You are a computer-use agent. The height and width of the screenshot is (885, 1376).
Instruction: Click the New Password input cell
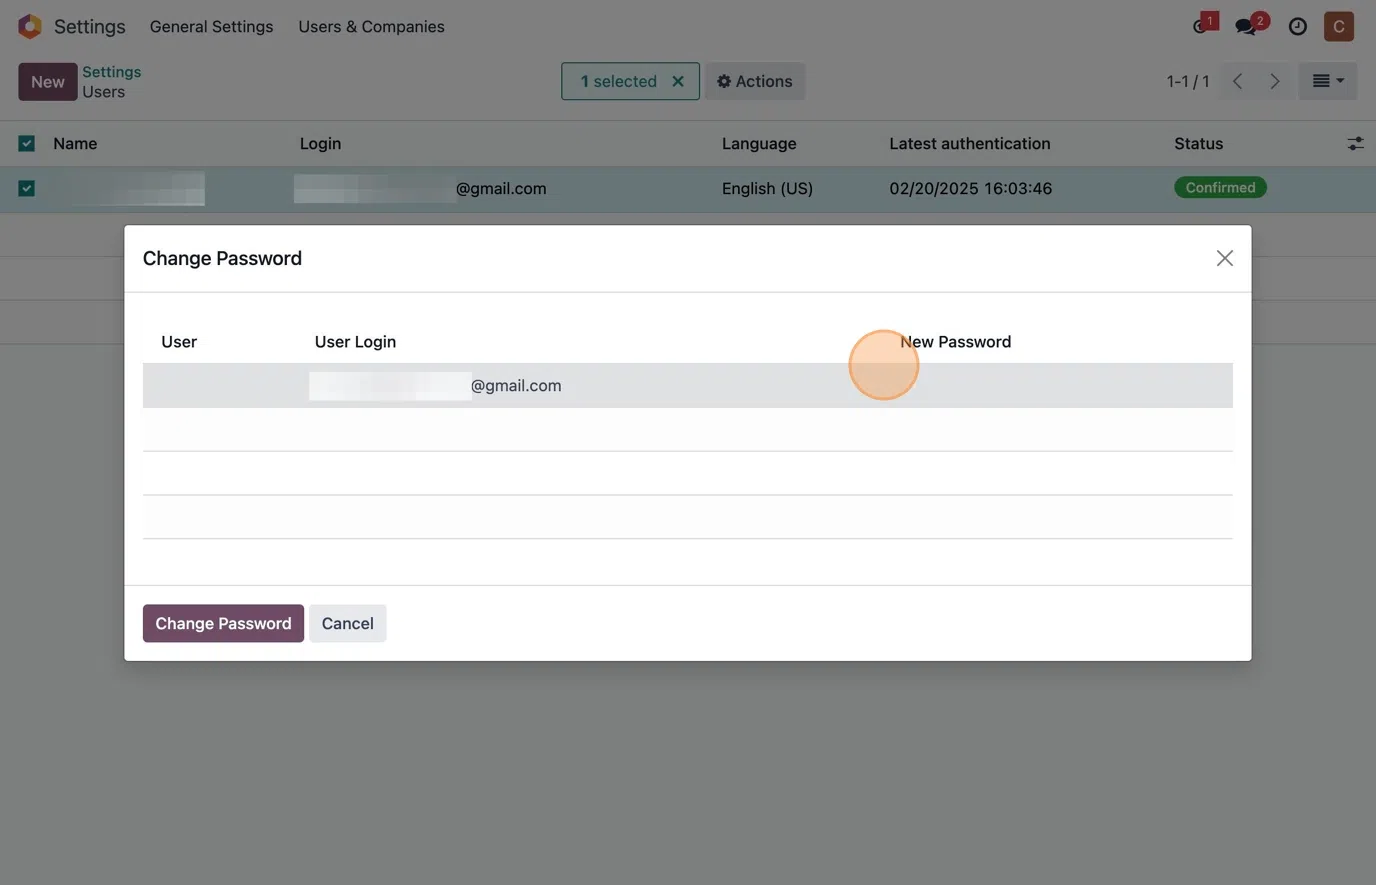(x=1060, y=386)
